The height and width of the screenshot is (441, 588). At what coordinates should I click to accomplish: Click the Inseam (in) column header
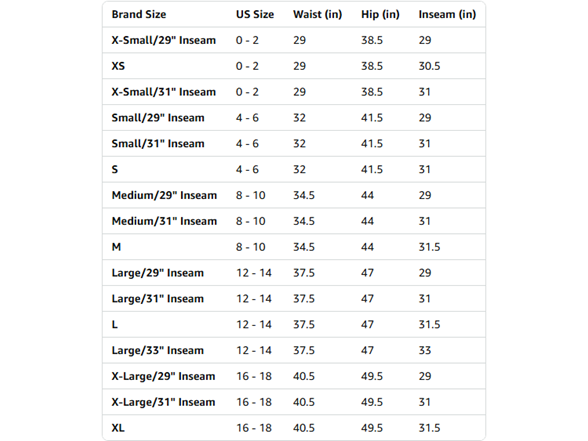click(447, 14)
